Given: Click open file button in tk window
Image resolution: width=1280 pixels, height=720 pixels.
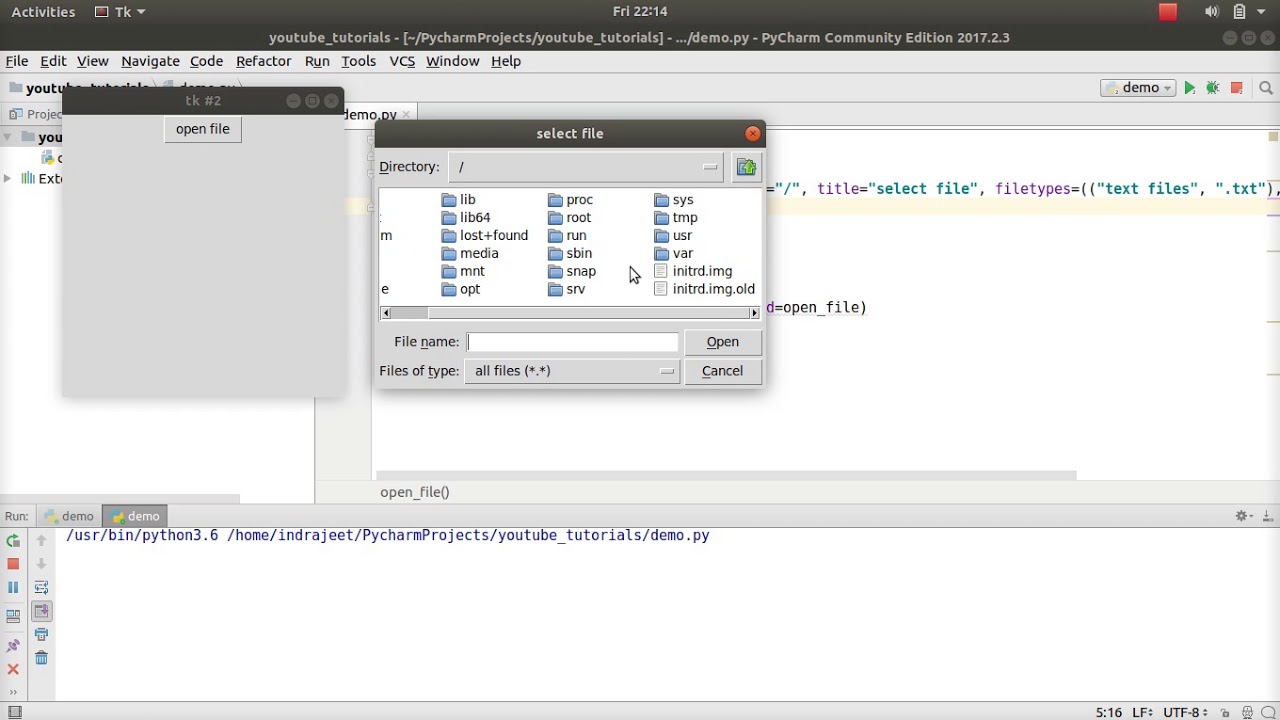Looking at the screenshot, I should pos(203,129).
